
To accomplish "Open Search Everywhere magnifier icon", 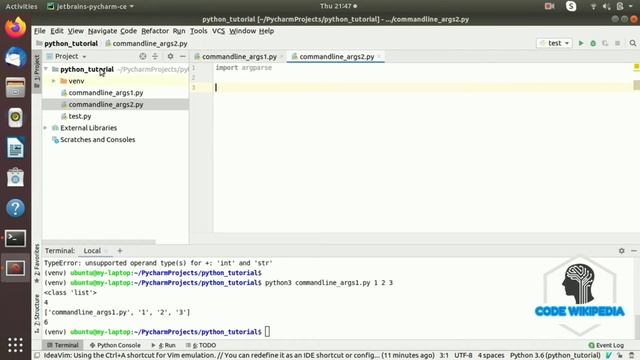I will [x=633, y=43].
